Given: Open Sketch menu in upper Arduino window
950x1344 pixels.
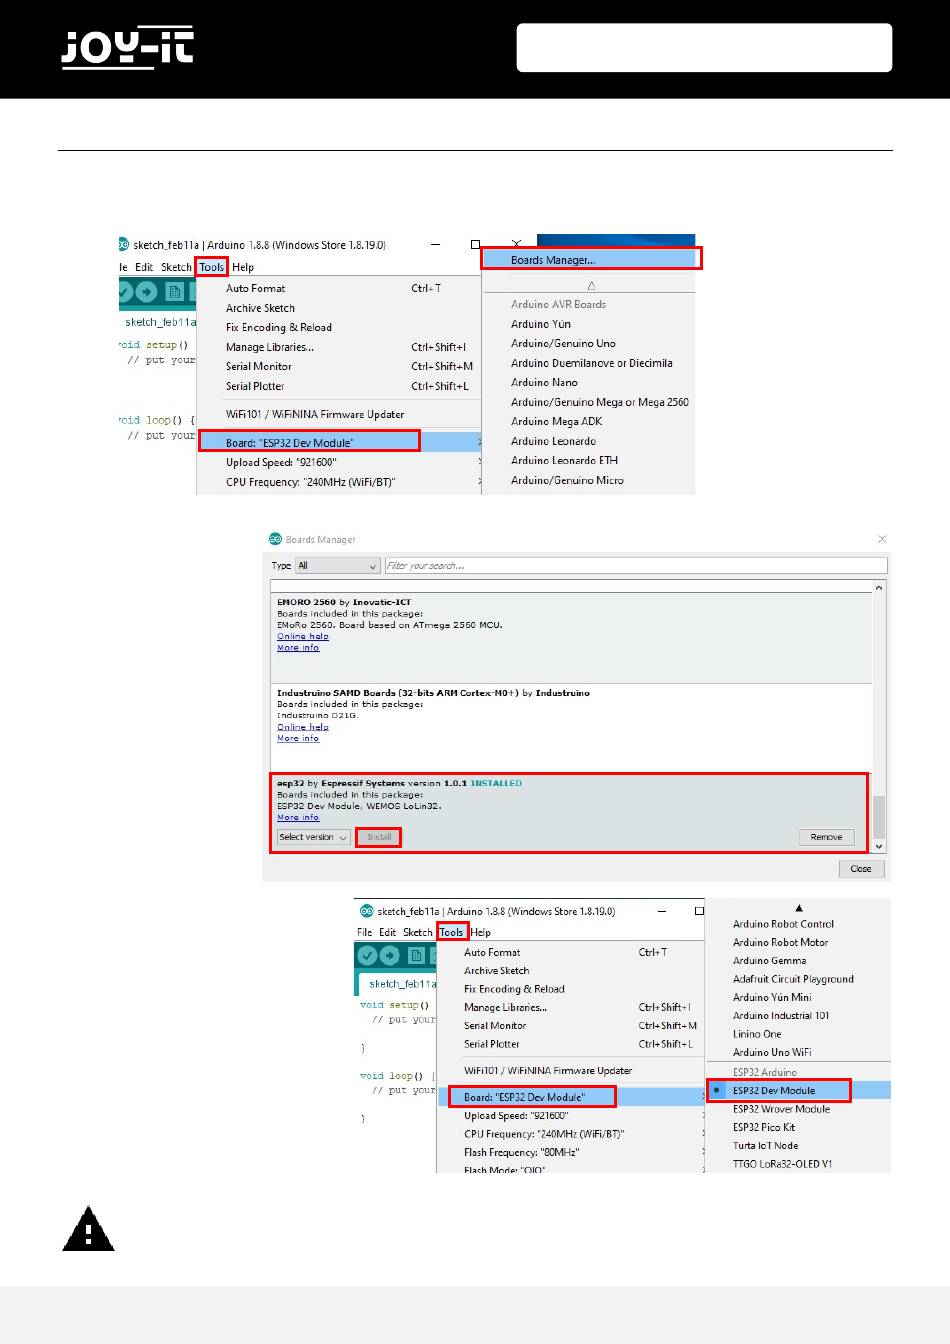Looking at the screenshot, I should pos(176,267).
